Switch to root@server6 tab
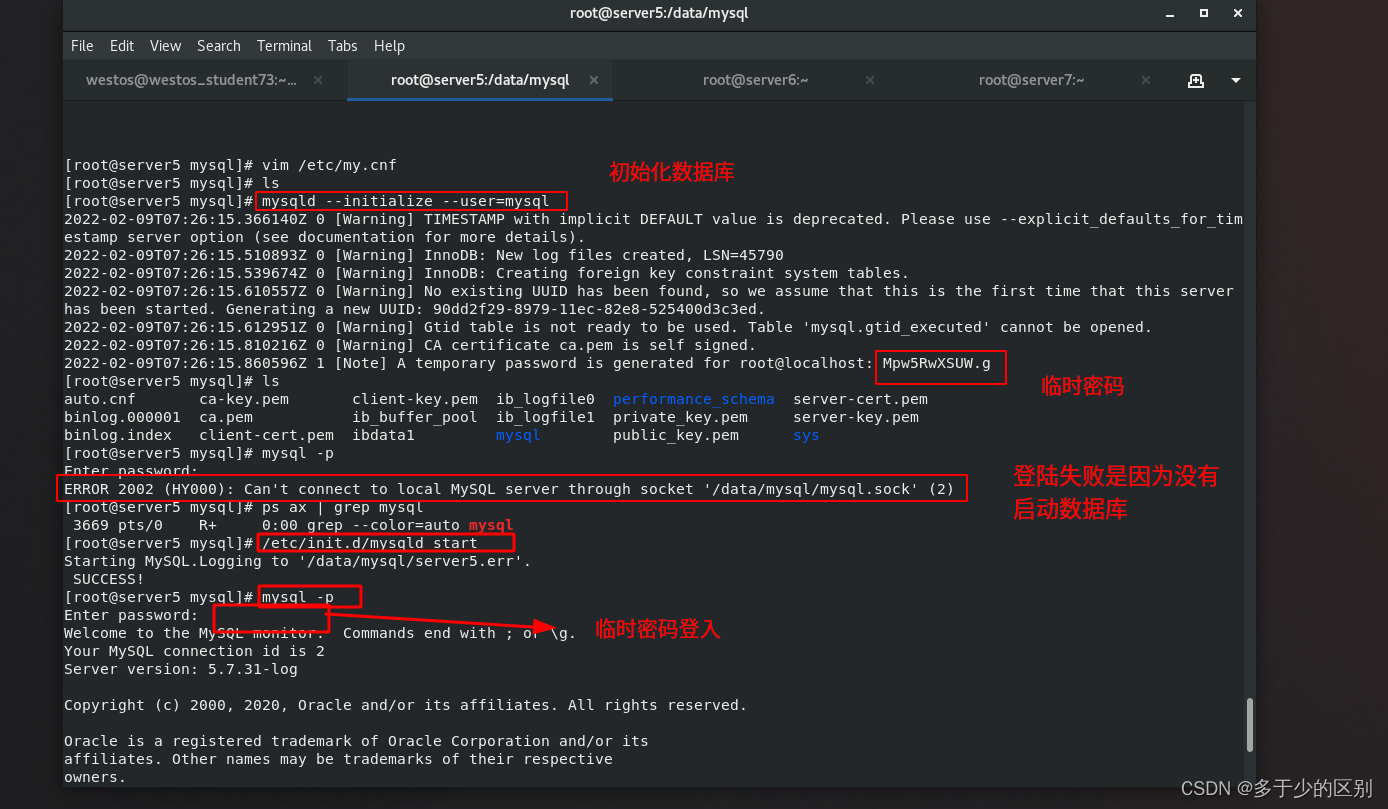Viewport: 1388px width, 809px height. [x=755, y=80]
